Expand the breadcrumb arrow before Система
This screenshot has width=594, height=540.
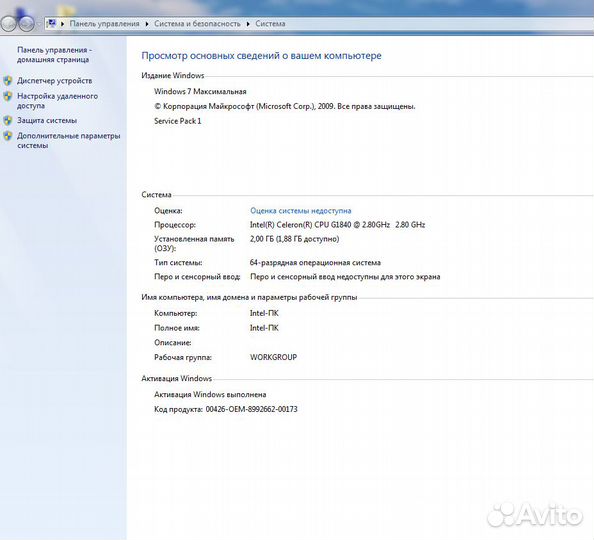coord(248,24)
